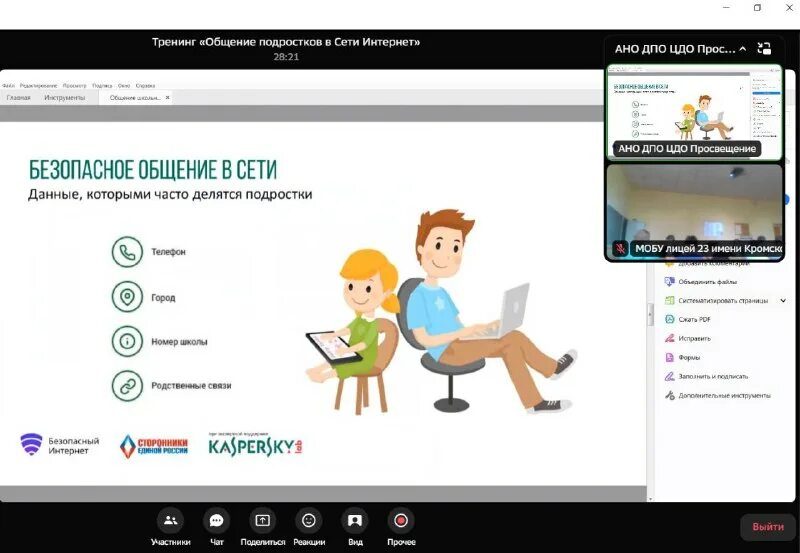This screenshot has width=800, height=553.
Task: Select МОБУ лицей 23 camera thumbnail
Action: click(694, 212)
